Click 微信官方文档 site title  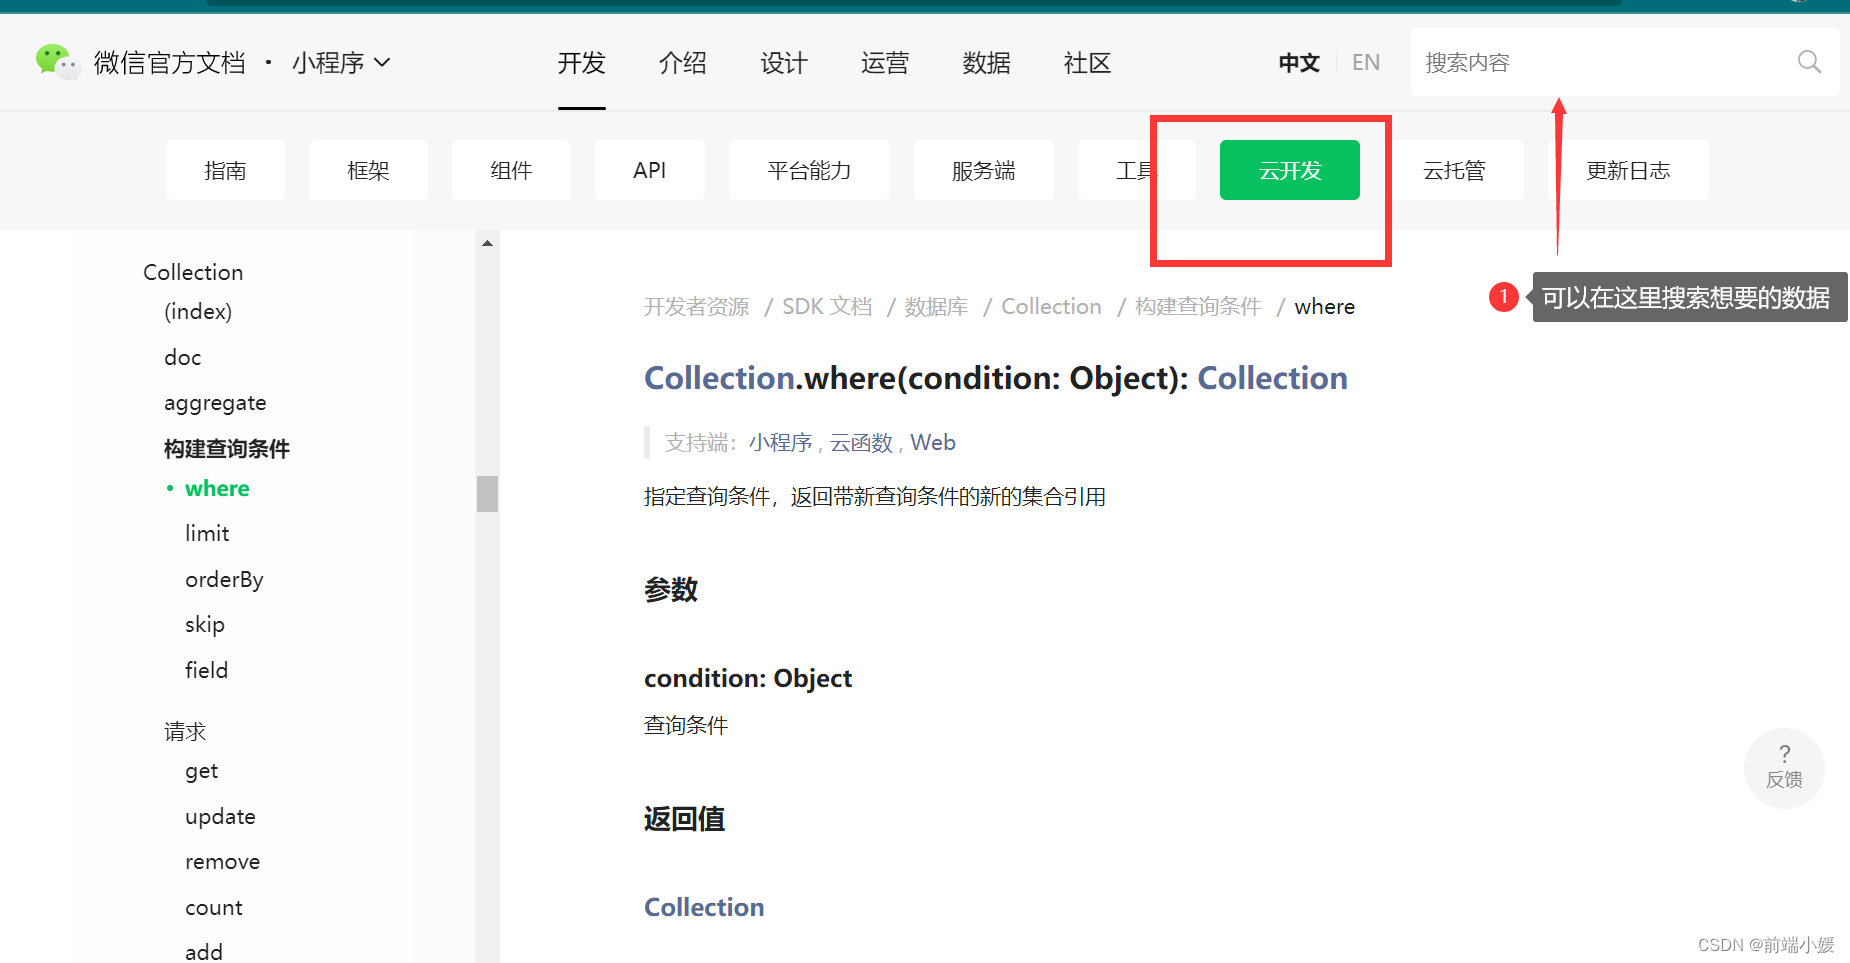170,63
